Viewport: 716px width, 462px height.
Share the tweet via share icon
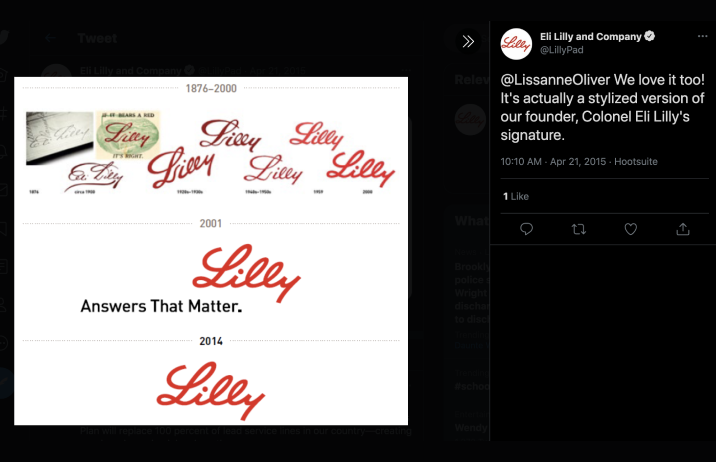pos(683,229)
